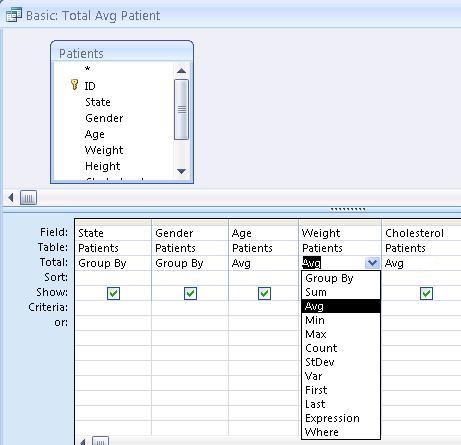Select the highlighted Avg option in the list
Image resolution: width=461 pixels, height=445 pixels.
(x=341, y=306)
